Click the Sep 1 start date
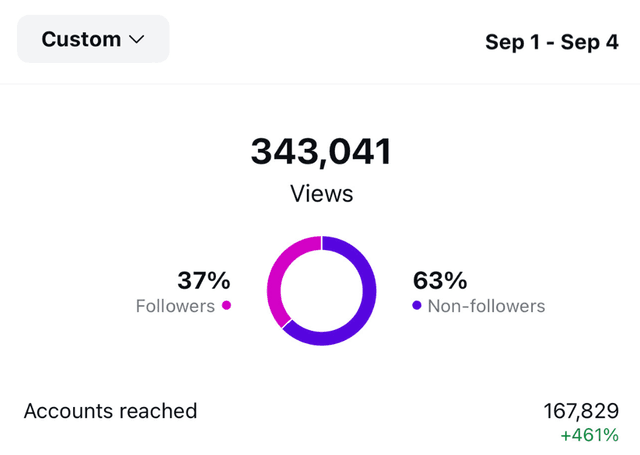The image size is (640, 455). point(511,42)
